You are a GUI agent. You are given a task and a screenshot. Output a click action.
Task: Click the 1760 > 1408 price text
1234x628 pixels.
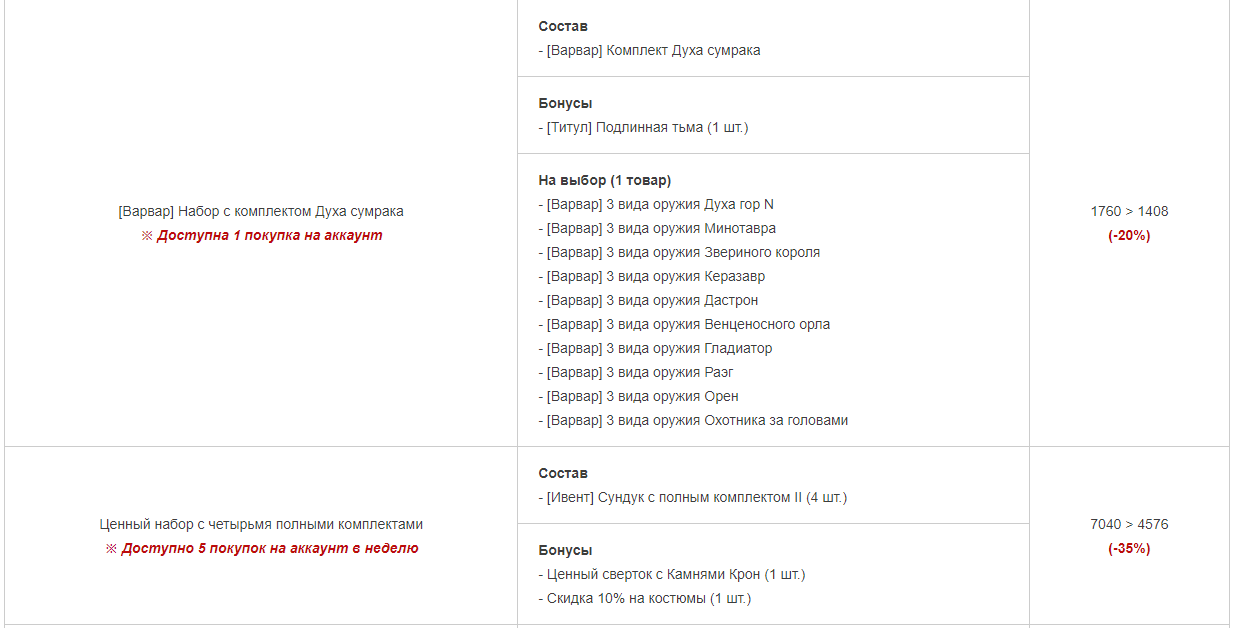(1129, 211)
